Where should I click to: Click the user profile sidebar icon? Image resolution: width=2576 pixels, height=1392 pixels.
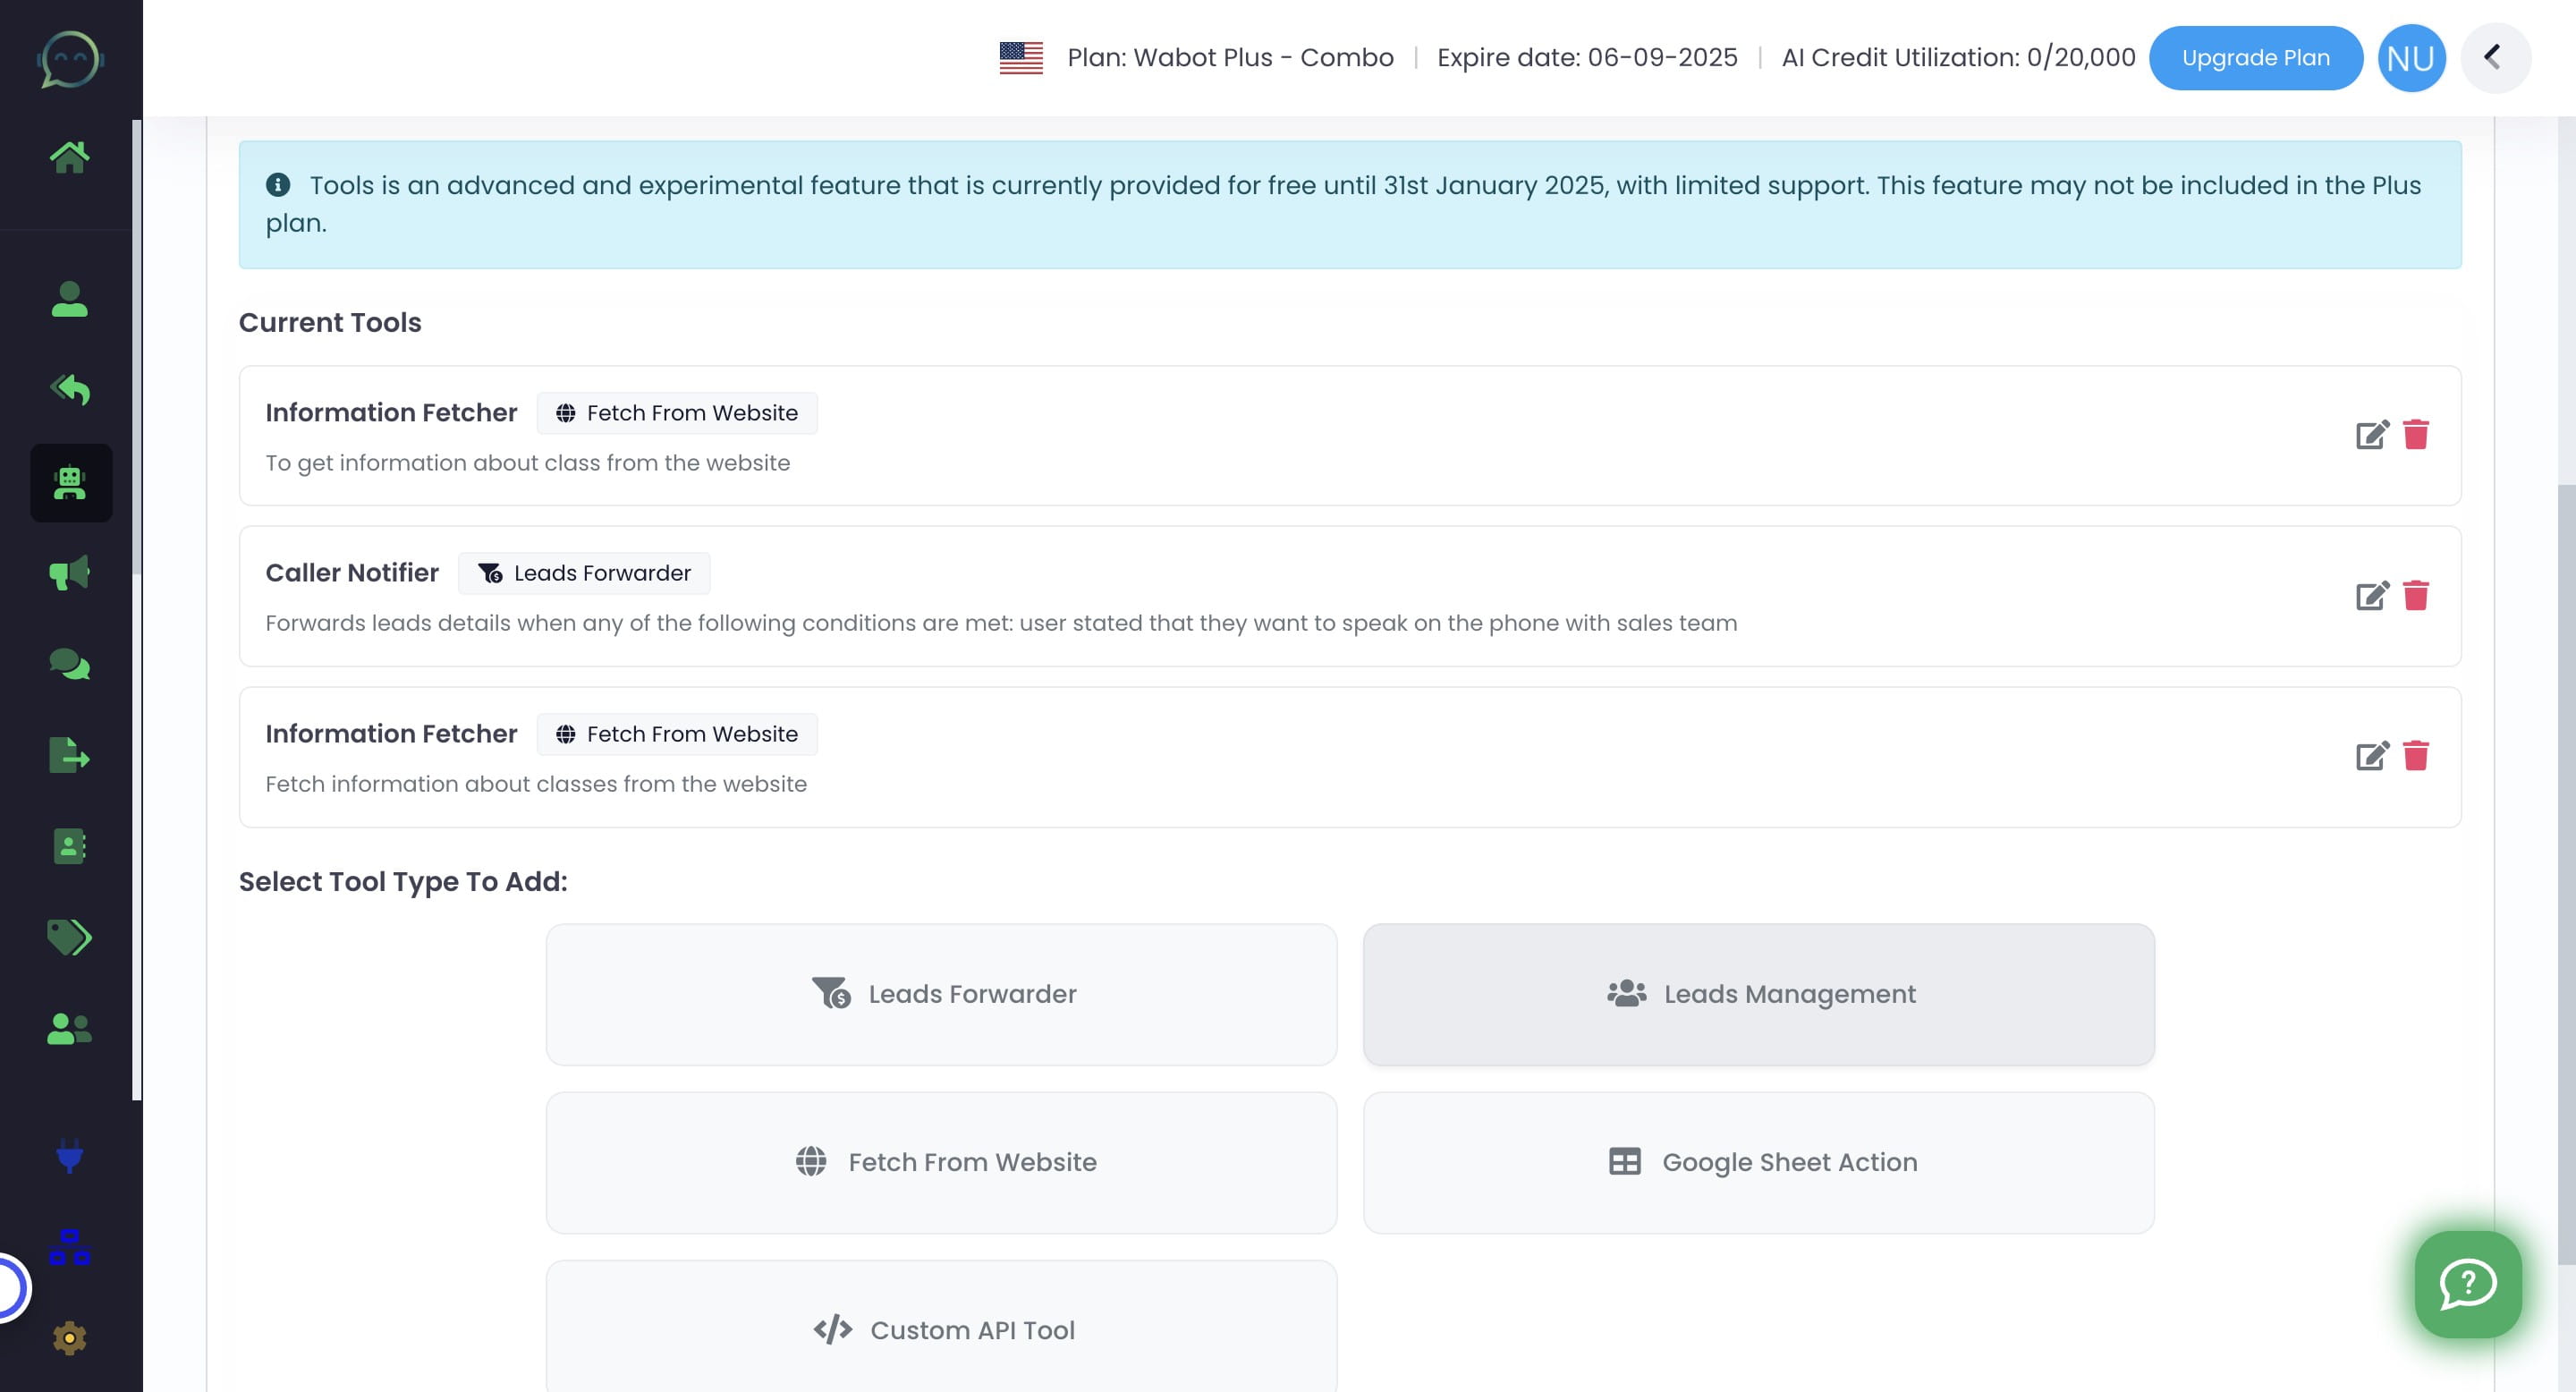[x=69, y=299]
